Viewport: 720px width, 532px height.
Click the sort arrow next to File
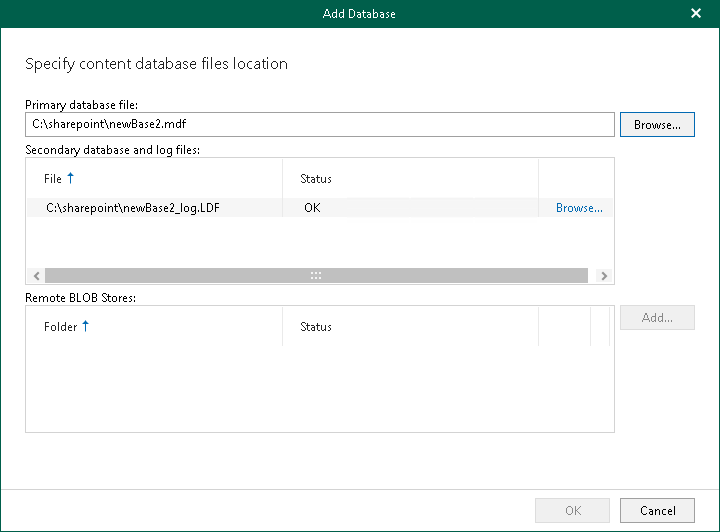tap(71, 179)
